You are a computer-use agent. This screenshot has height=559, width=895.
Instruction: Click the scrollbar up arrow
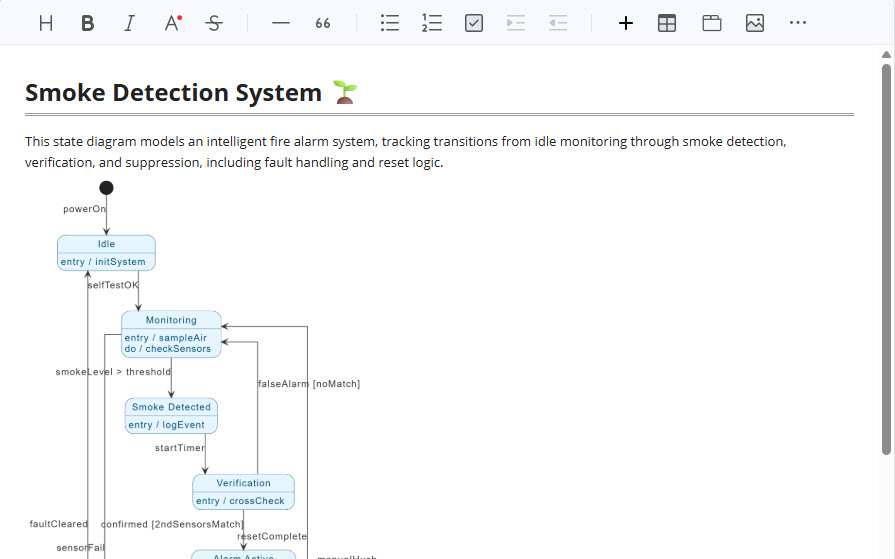click(886, 55)
